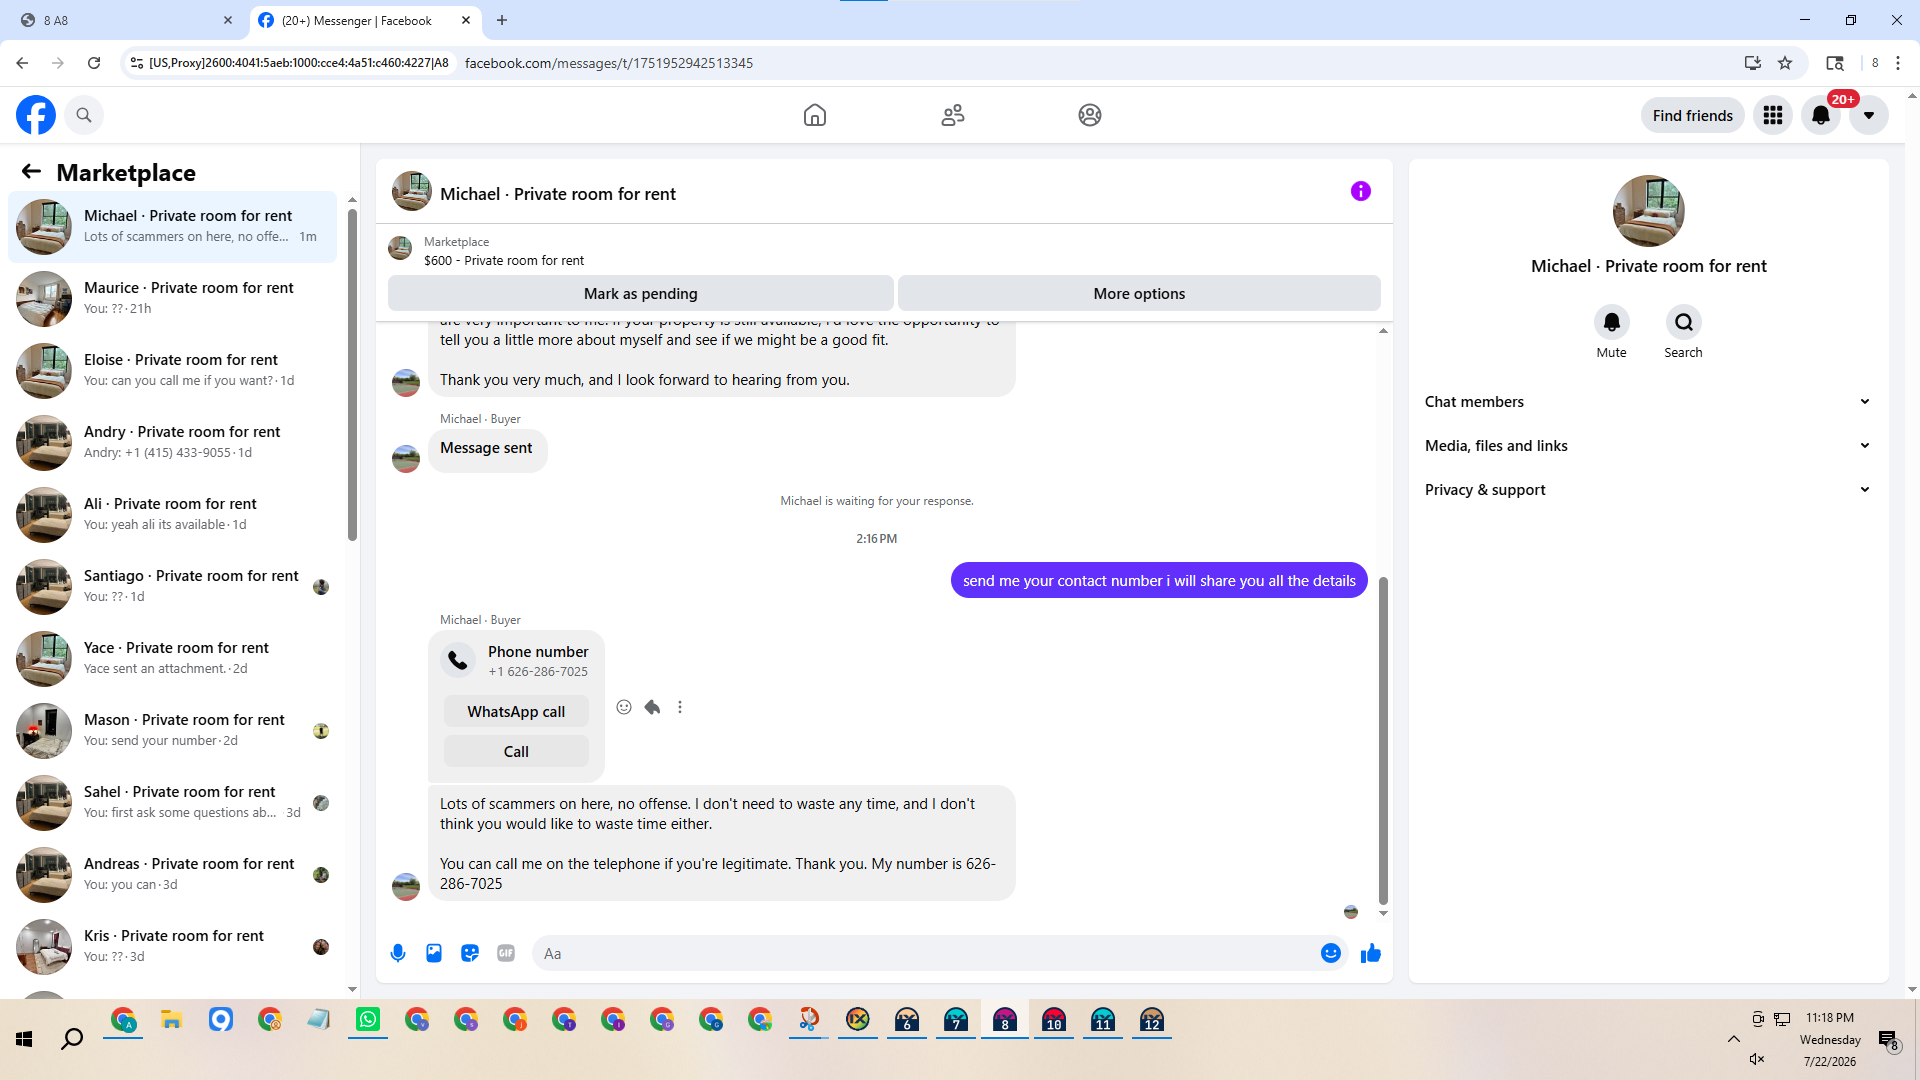Go to the Home feed icon
This screenshot has height=1080, width=1920.
pos(815,115)
